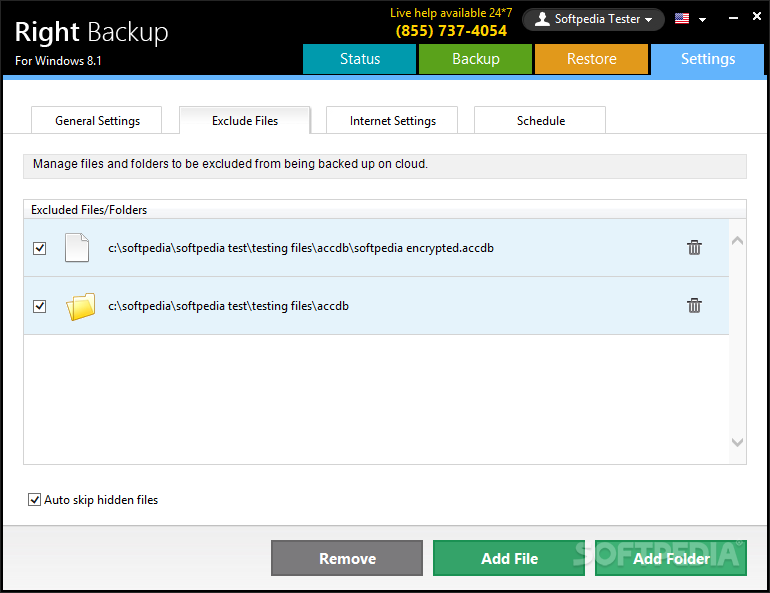Viewport: 770px width, 593px height.
Task: Toggle Auto skip hidden files checkbox
Action: 34,500
